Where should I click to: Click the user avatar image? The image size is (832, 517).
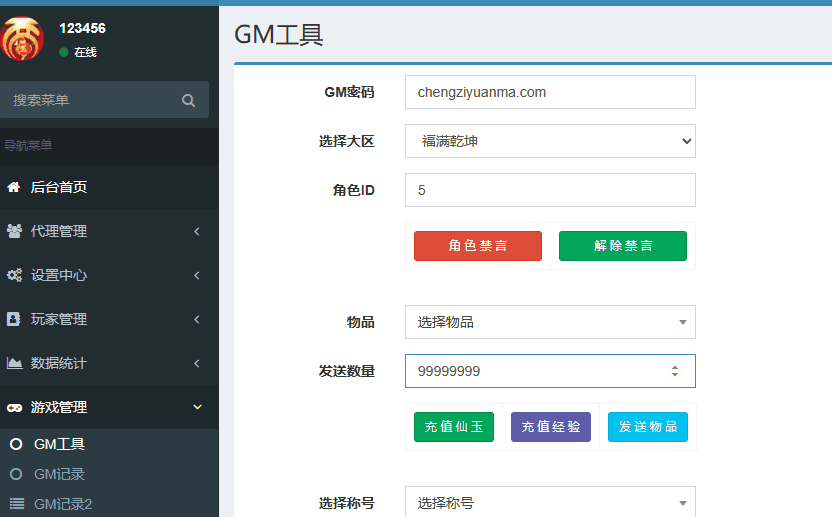click(x=23, y=39)
